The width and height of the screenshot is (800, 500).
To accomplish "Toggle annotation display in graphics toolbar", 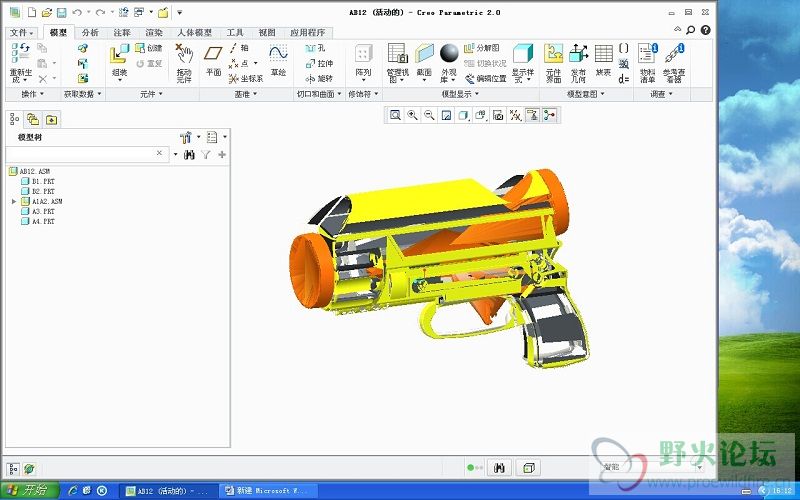I will coord(532,115).
